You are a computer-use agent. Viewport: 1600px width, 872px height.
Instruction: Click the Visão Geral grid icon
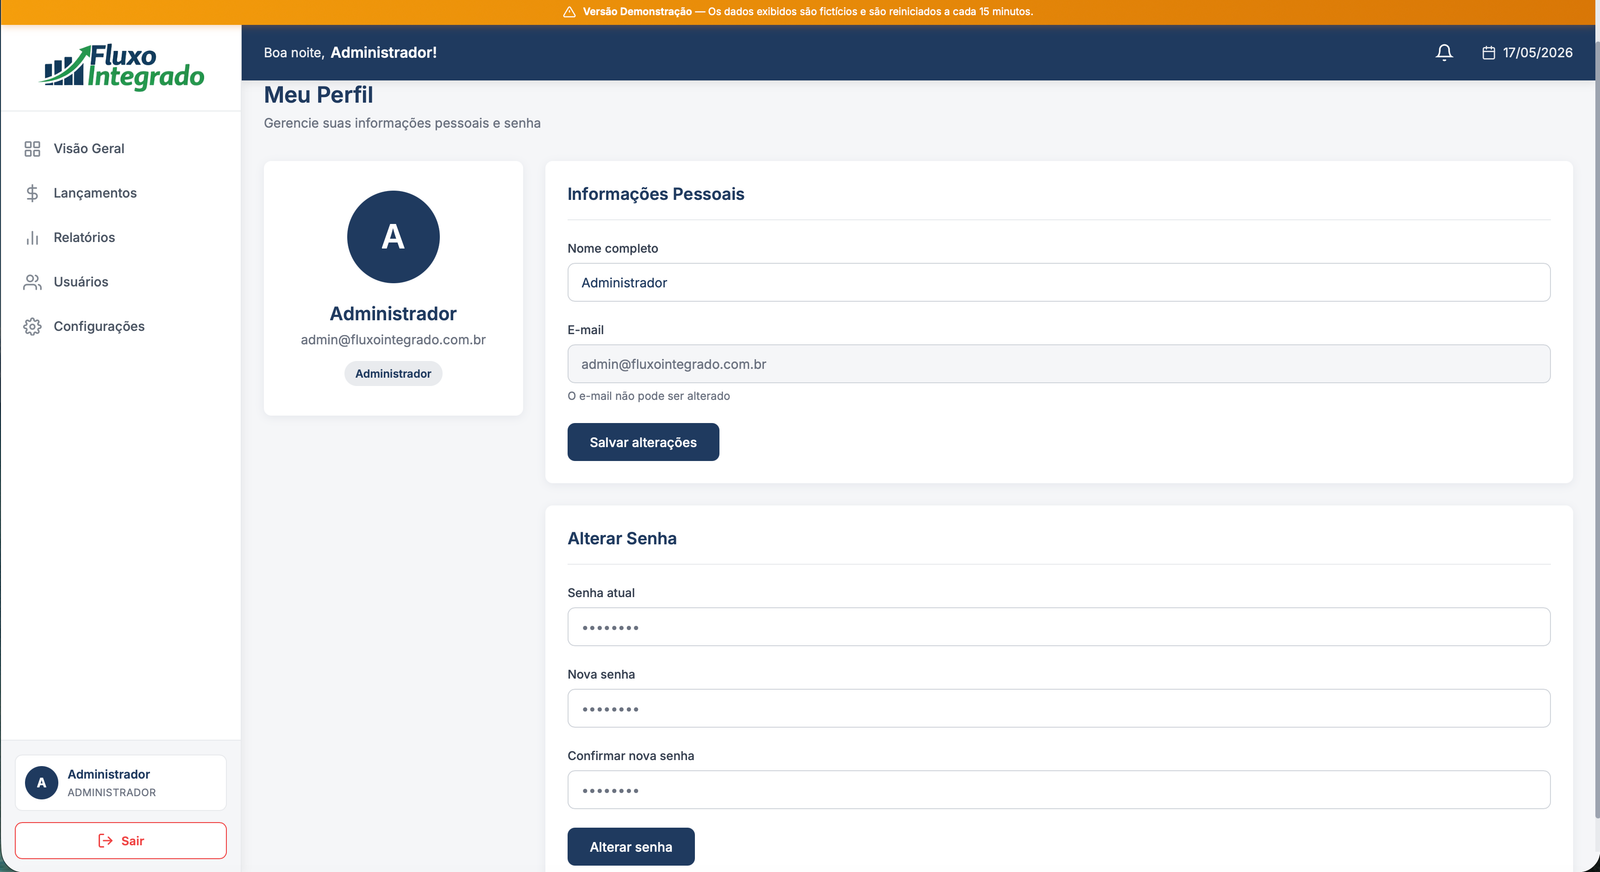point(32,149)
